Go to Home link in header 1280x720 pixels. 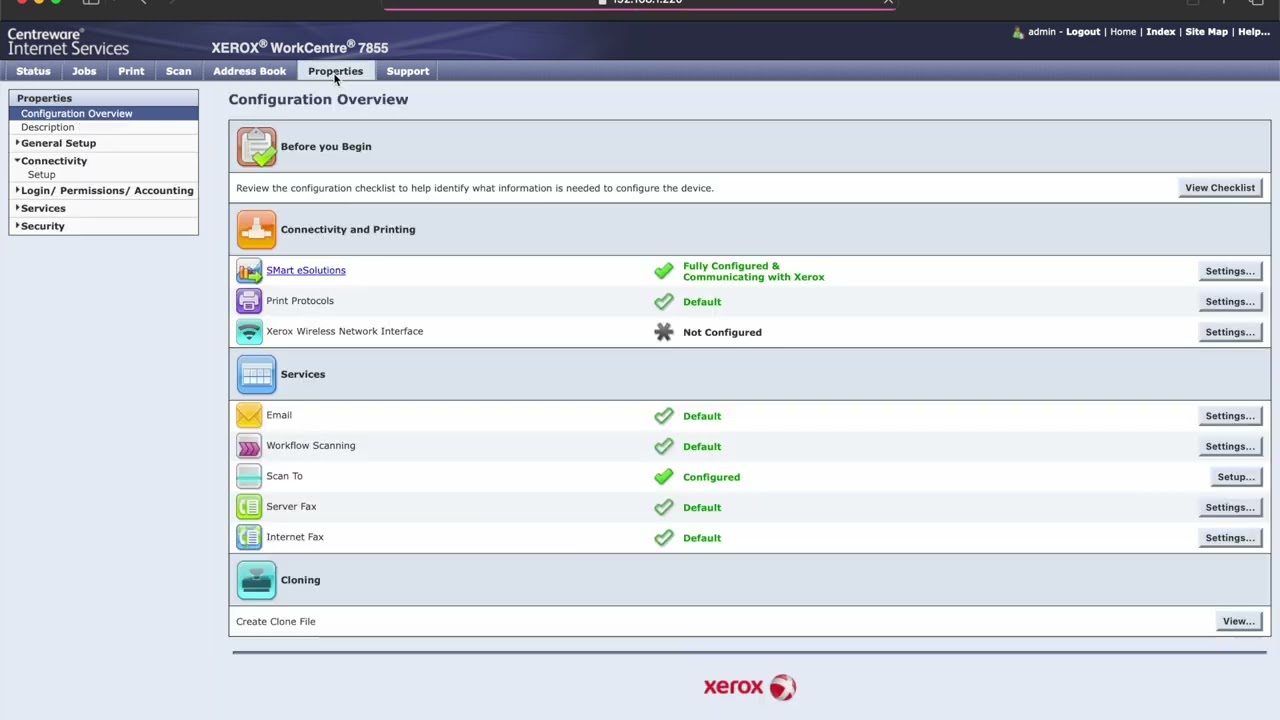point(1123,32)
